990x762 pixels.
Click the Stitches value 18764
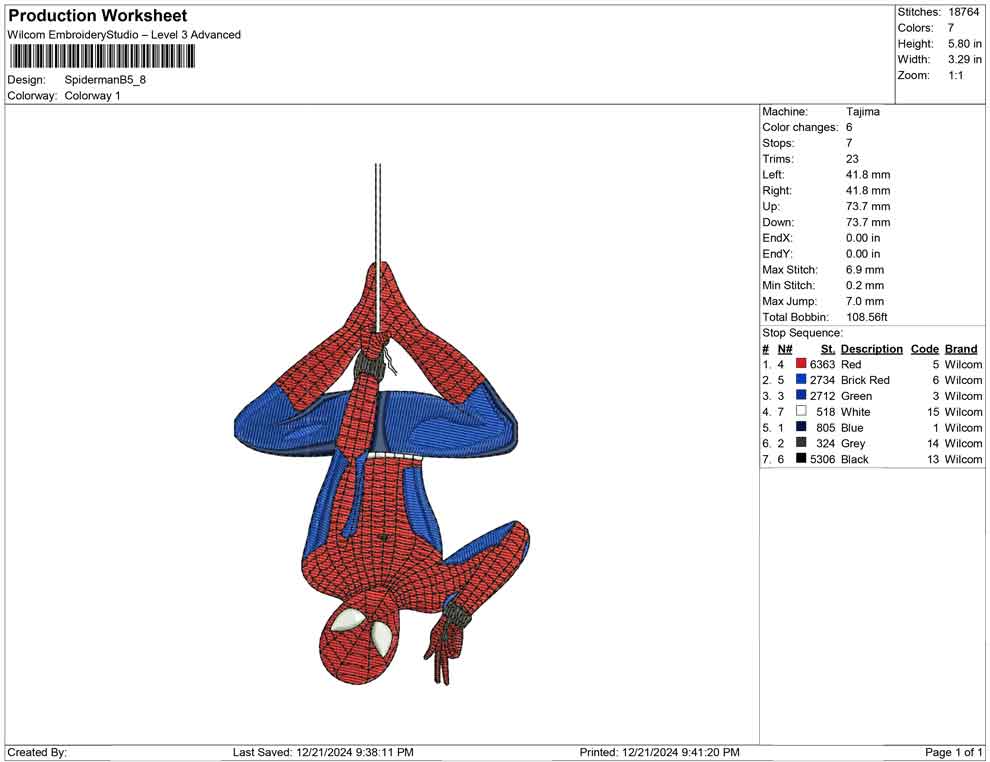963,12
